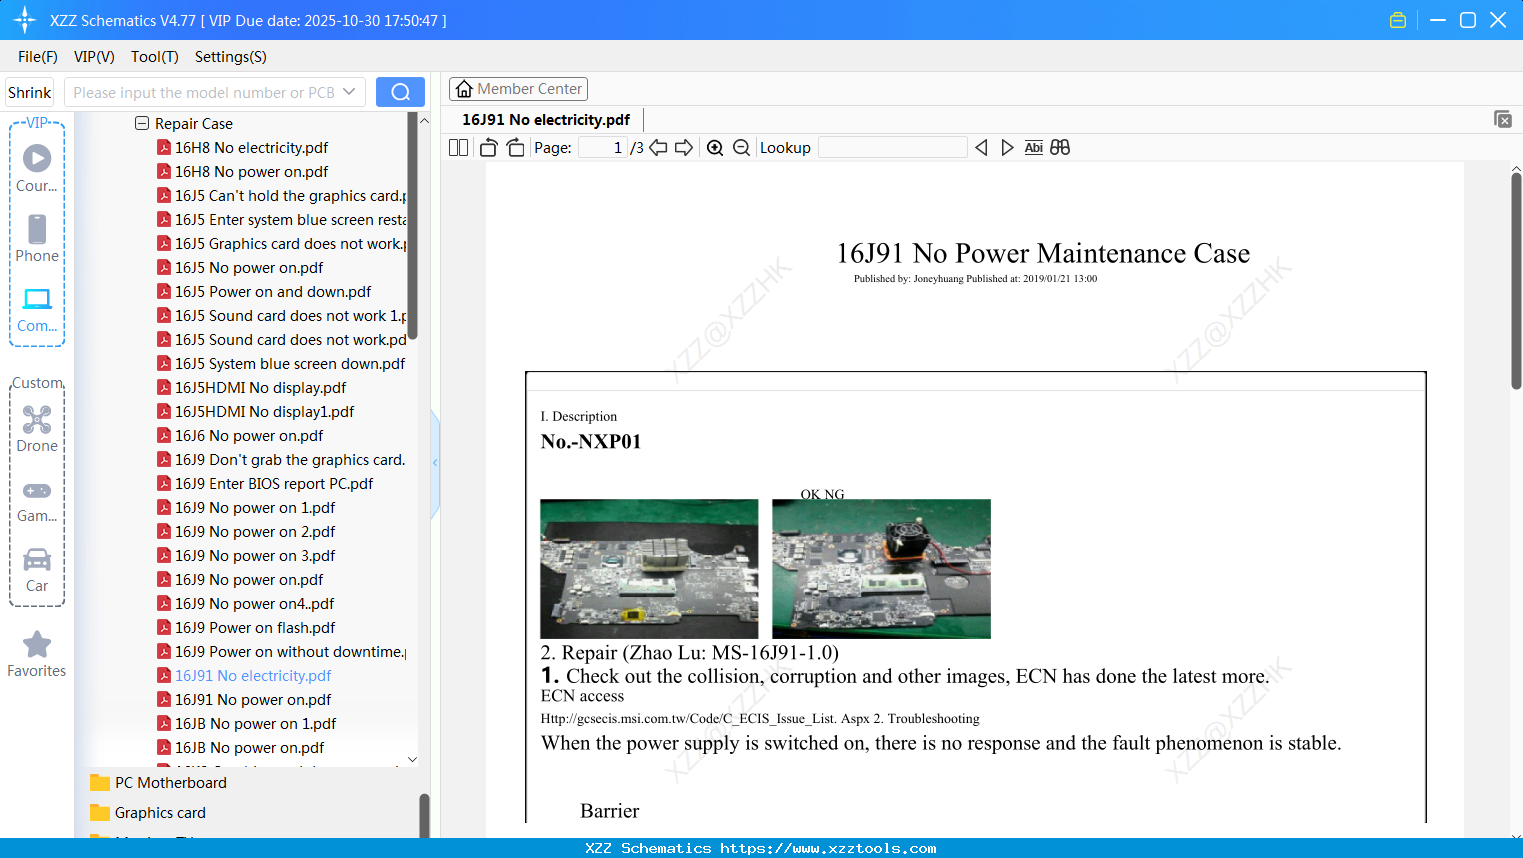Screen dimensions: 1523x858
Task: Open the Car category in sidebar
Action: (37, 570)
